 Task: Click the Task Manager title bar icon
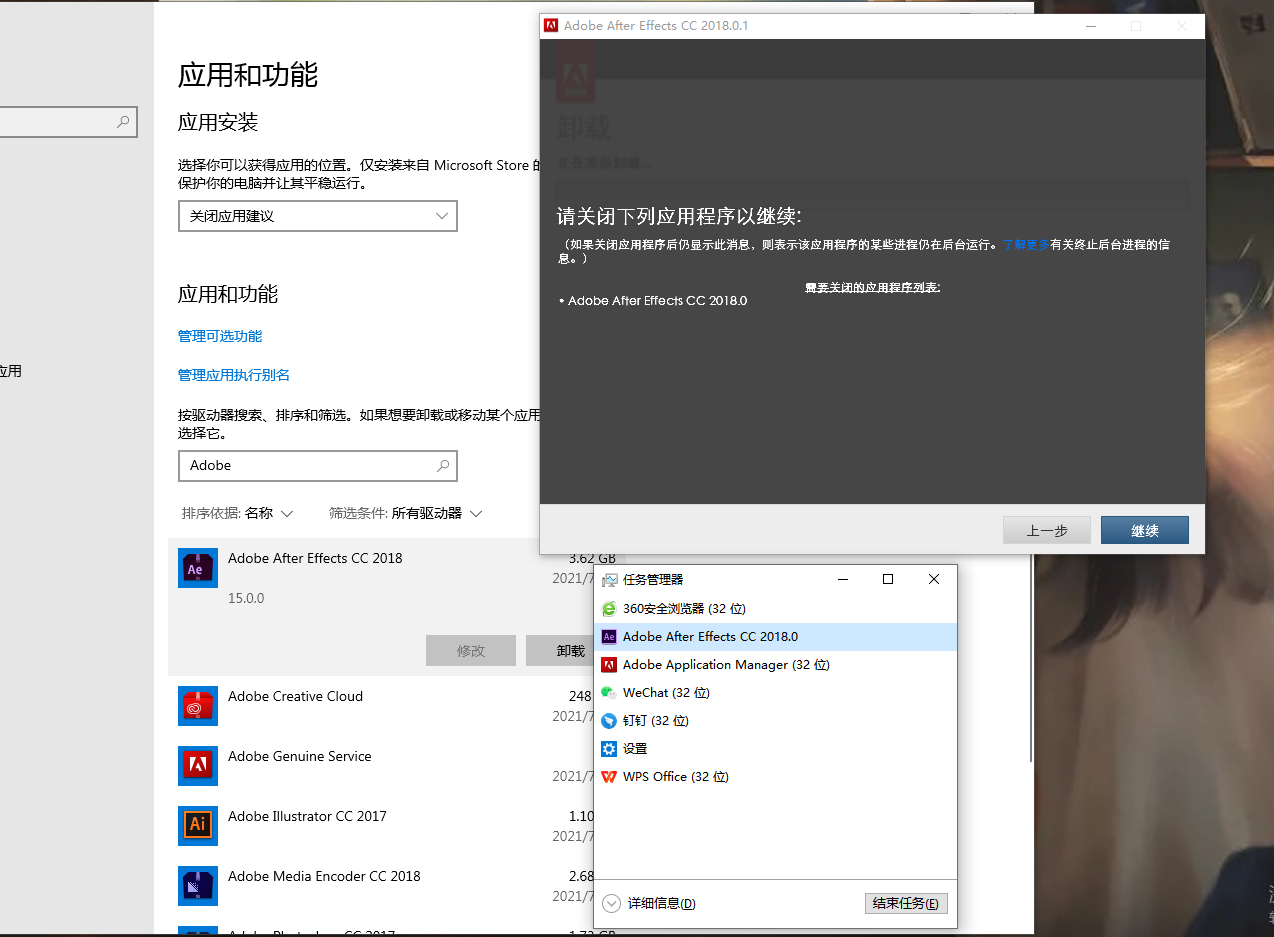click(x=610, y=580)
